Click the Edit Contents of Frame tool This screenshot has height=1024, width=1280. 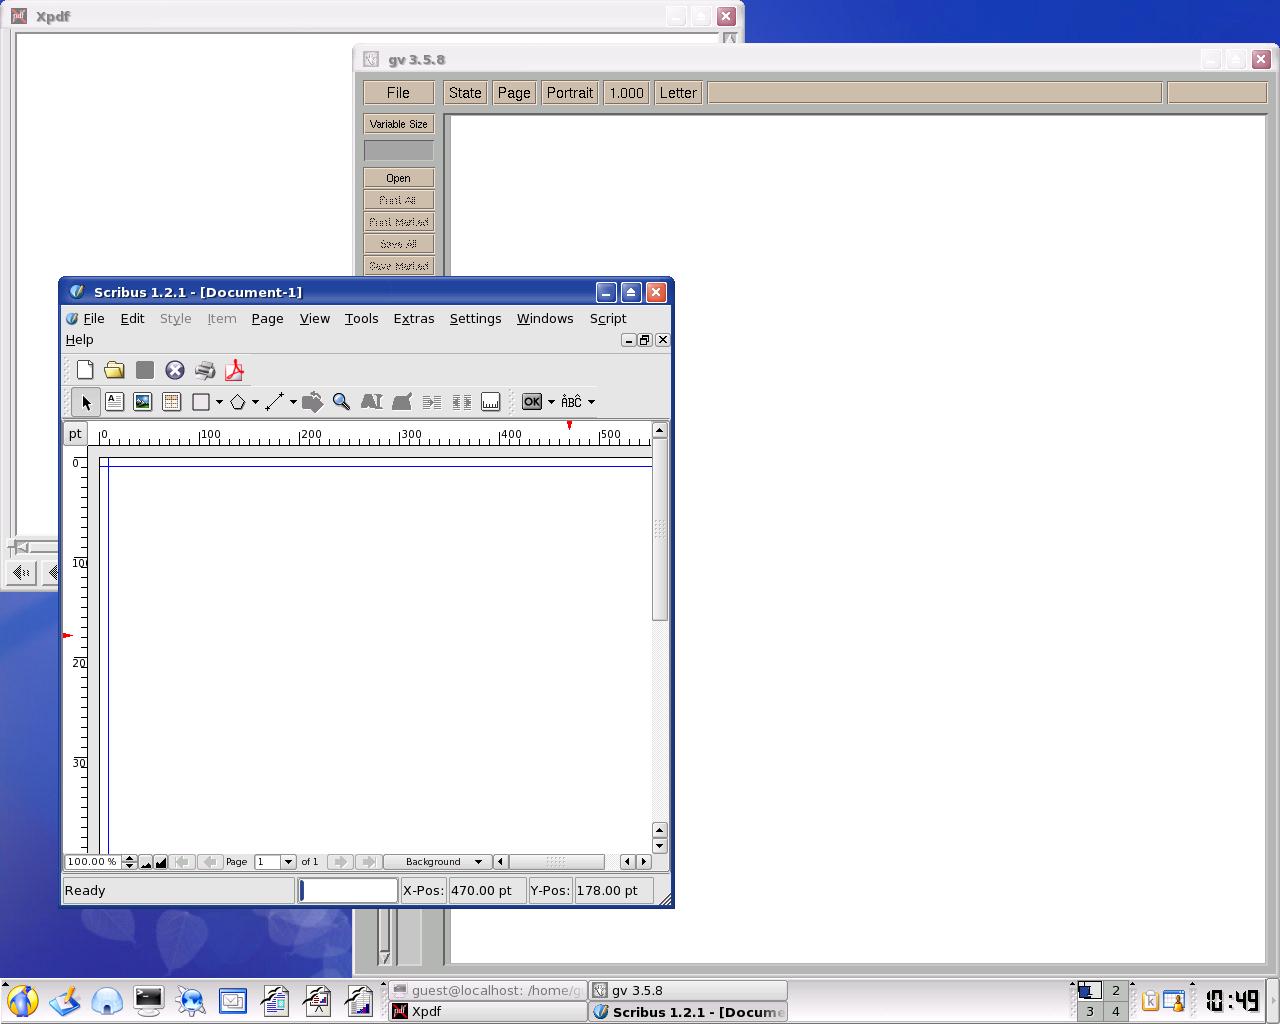371,402
